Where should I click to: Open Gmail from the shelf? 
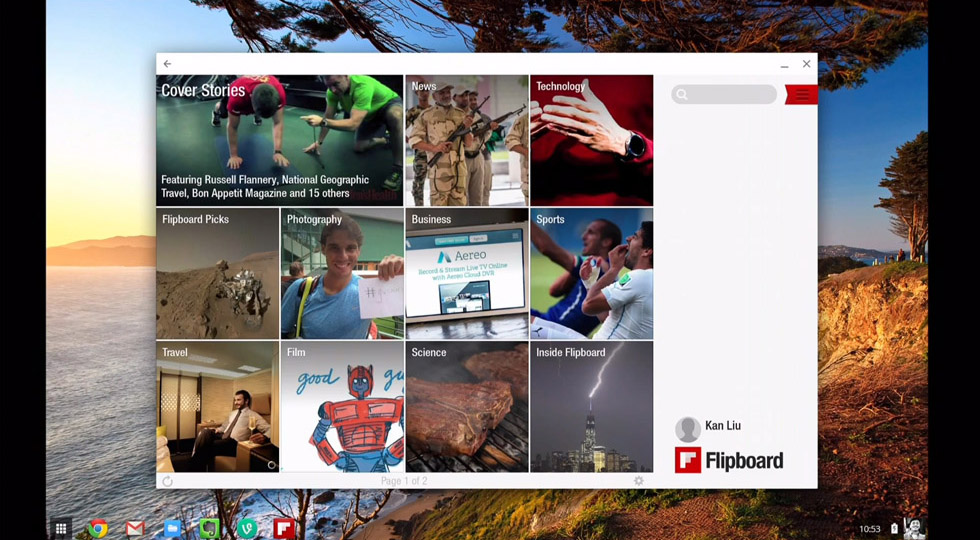point(135,528)
